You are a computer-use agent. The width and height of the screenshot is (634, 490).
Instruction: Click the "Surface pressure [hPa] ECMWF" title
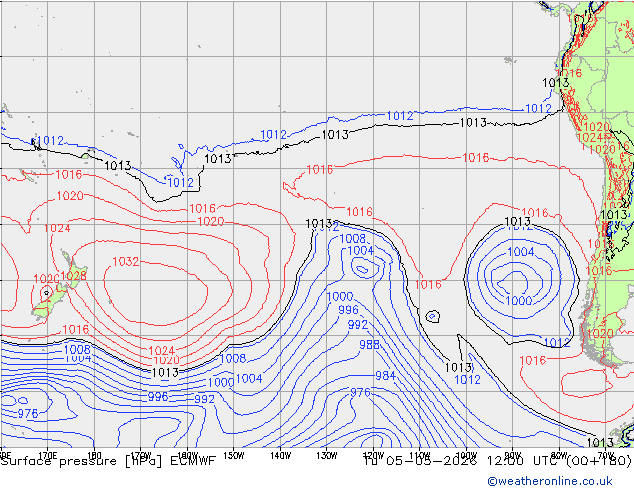click(108, 461)
